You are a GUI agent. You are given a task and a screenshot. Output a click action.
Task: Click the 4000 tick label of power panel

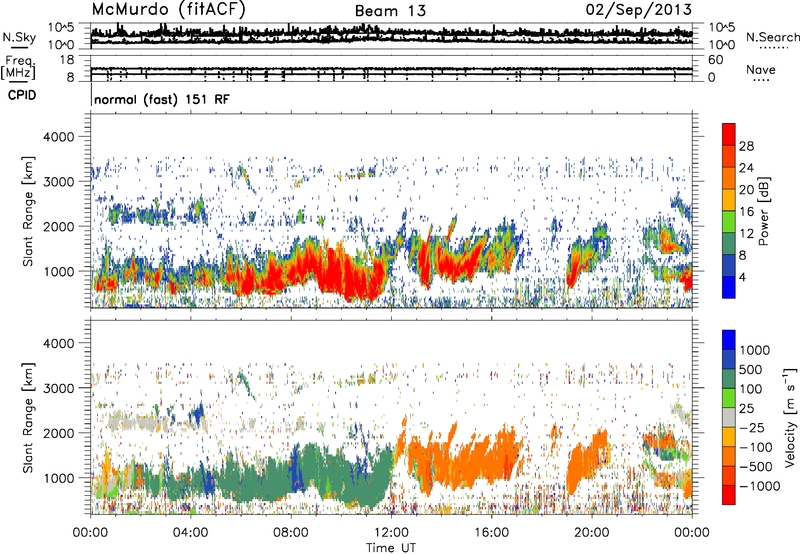click(59, 137)
